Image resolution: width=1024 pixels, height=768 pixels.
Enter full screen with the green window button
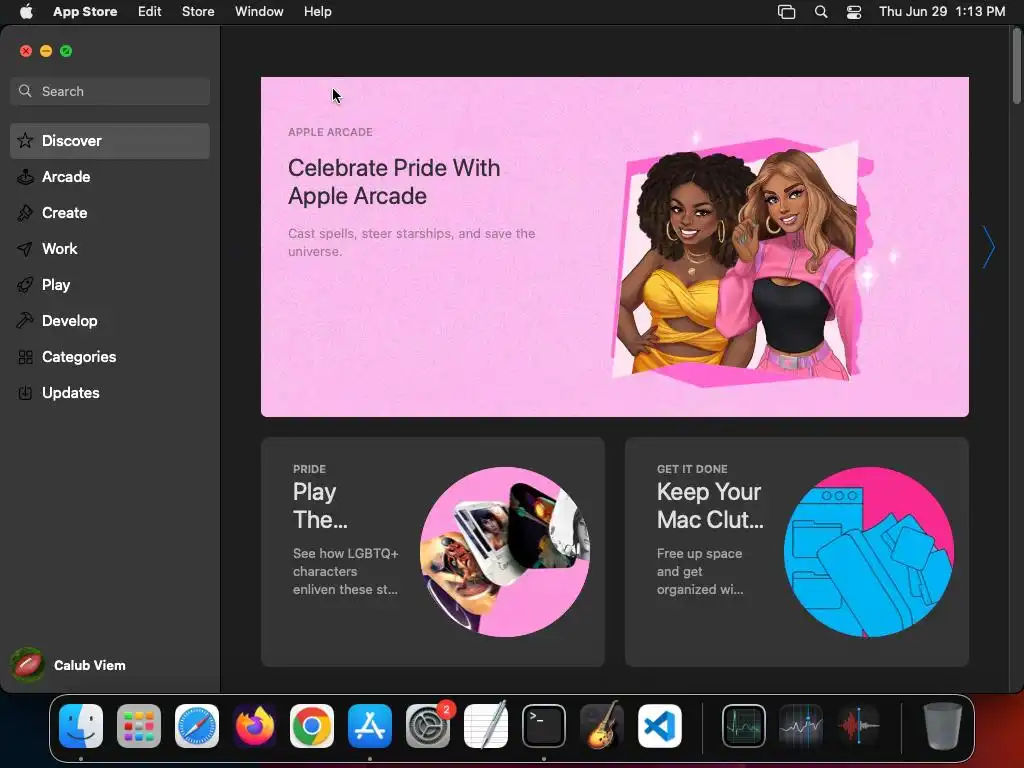66,51
